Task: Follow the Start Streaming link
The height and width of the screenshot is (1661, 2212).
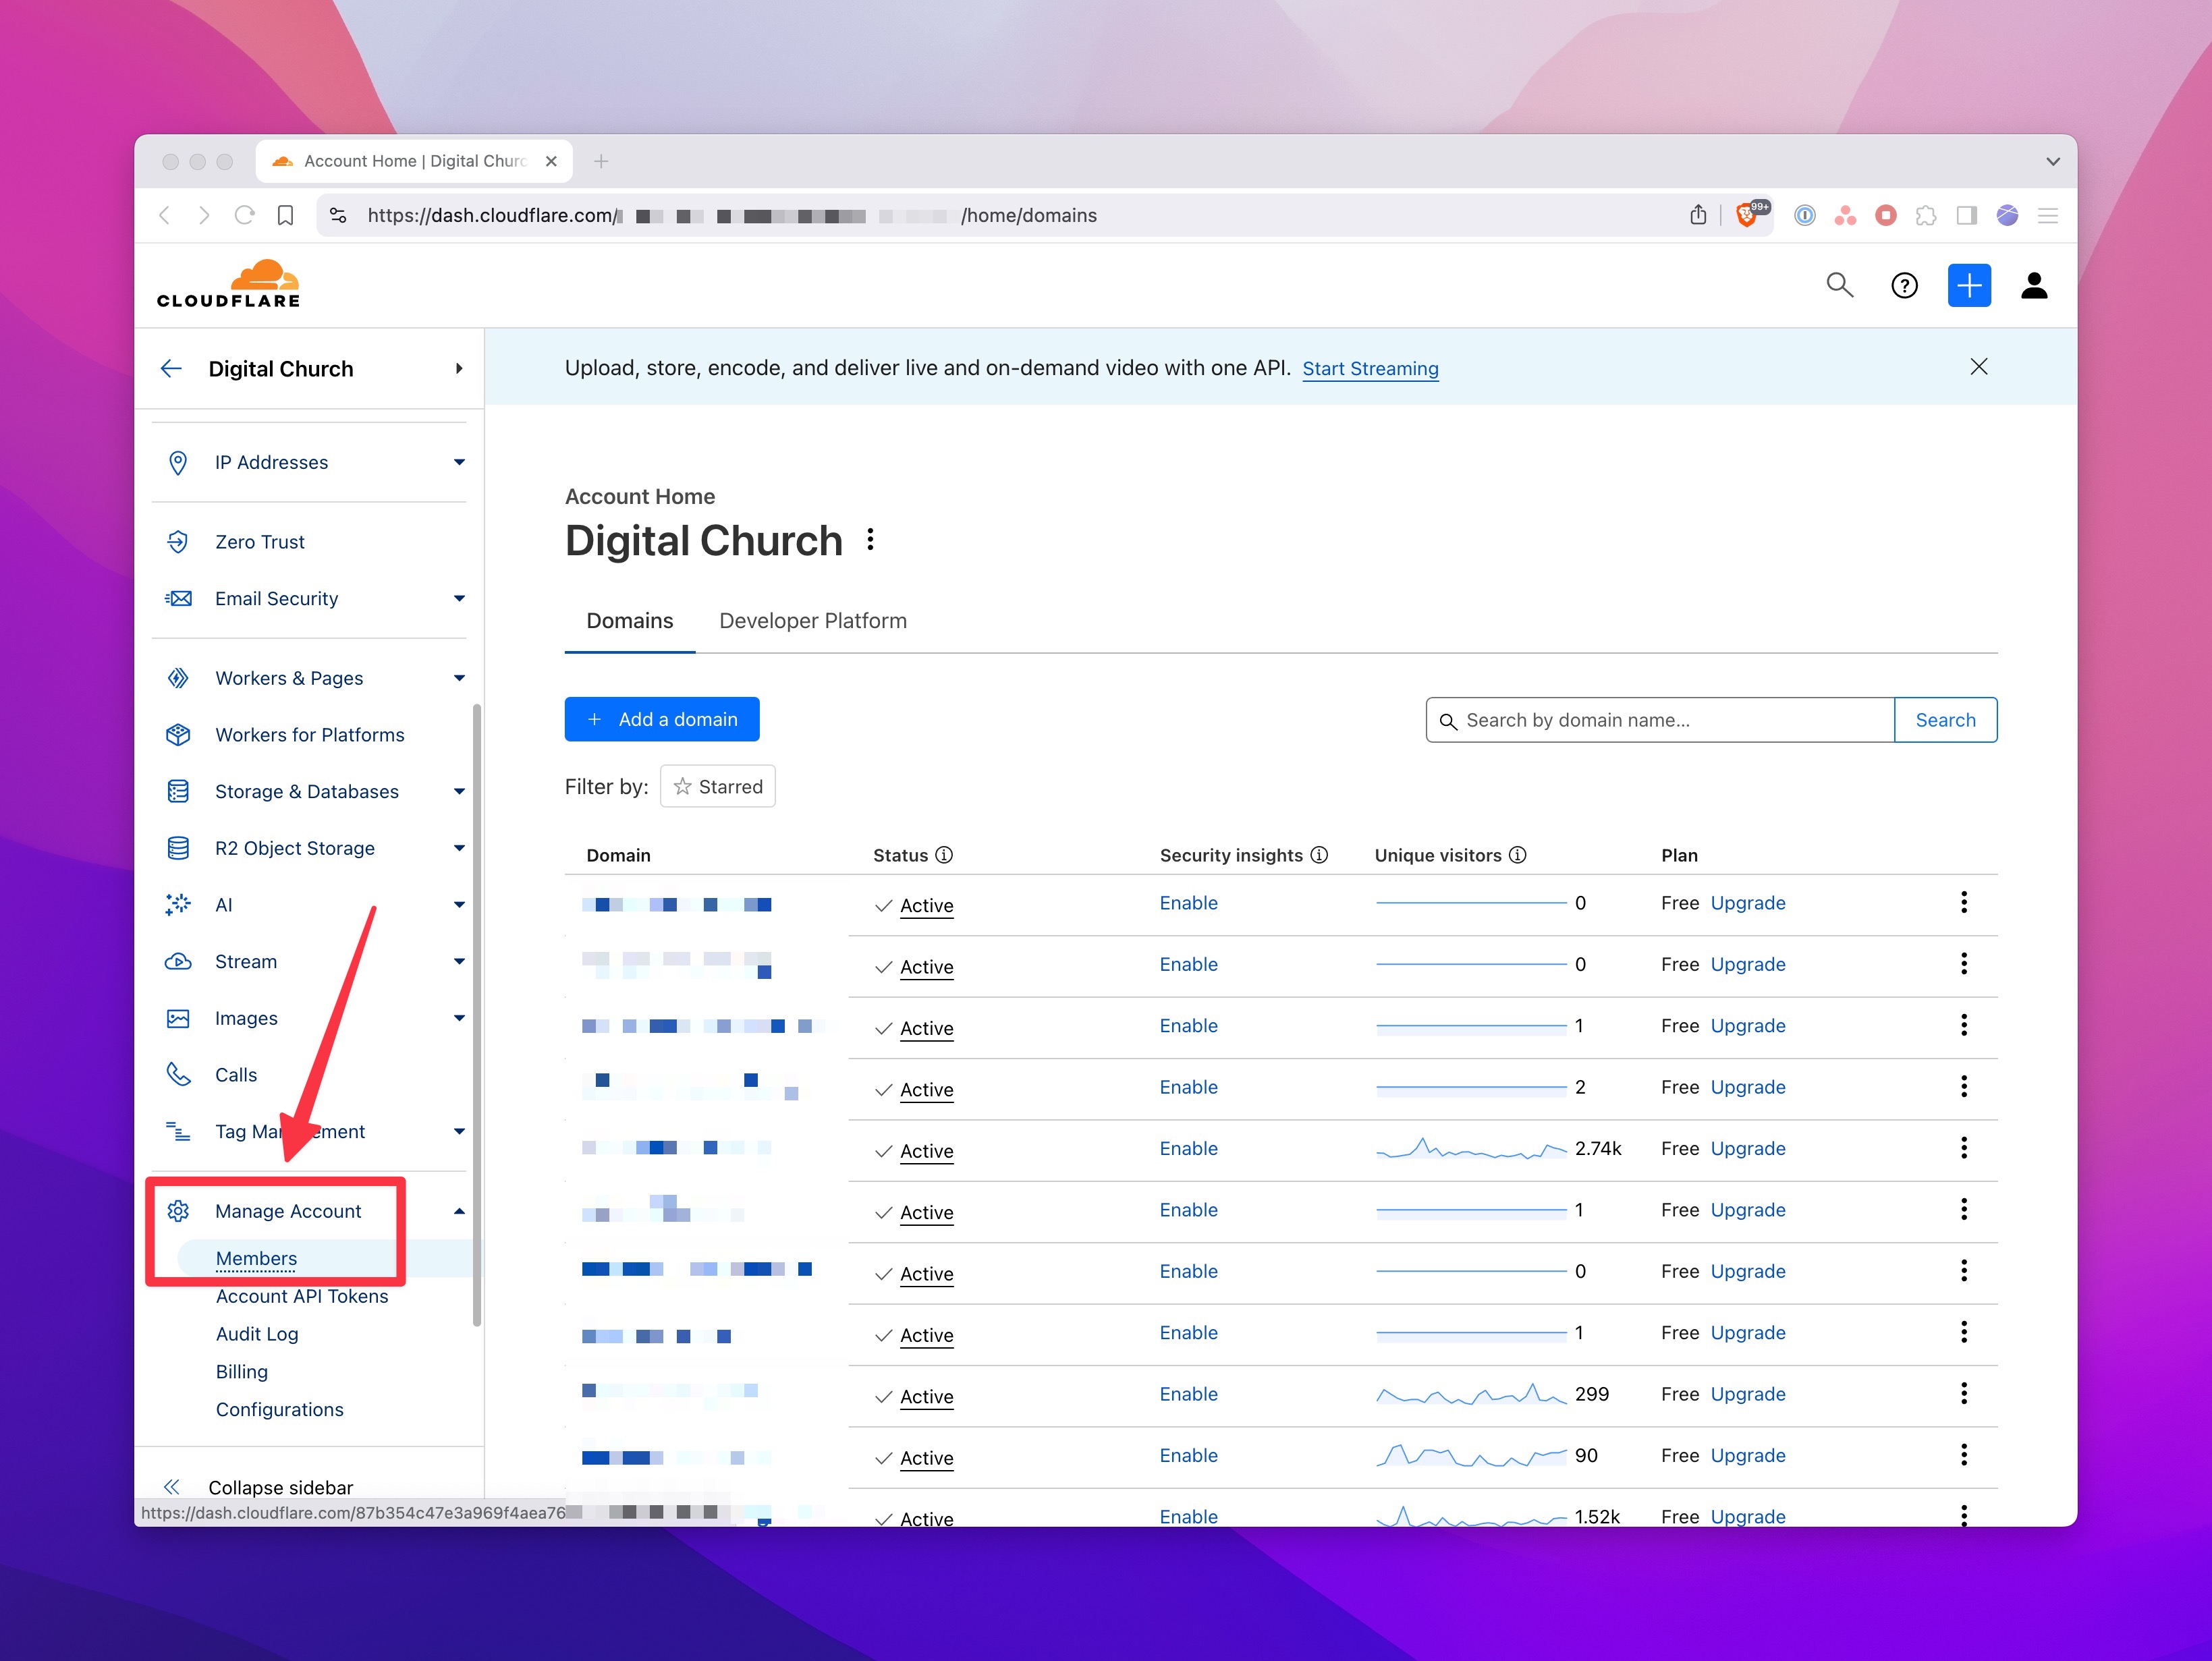Action: (x=1370, y=369)
